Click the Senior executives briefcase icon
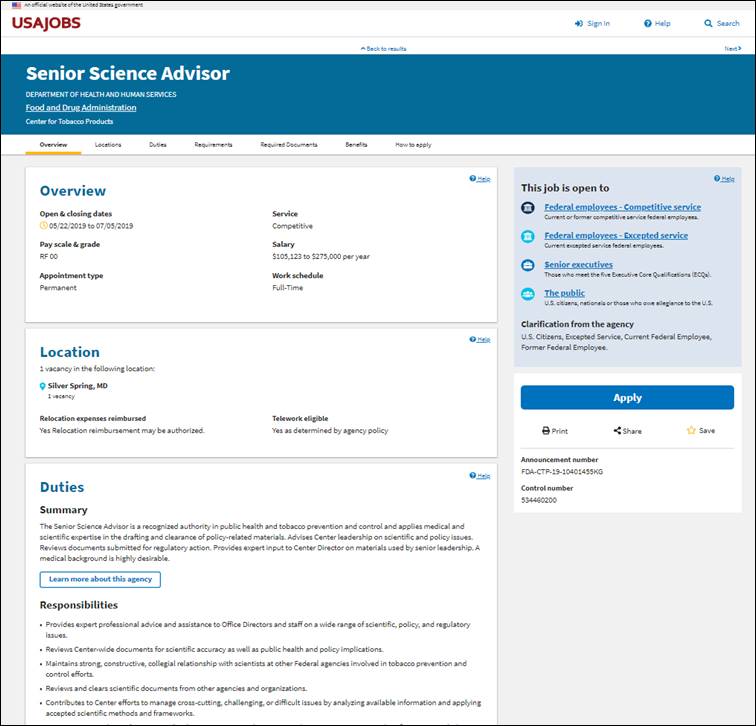Screen dimensions: 756x726 click(527, 265)
